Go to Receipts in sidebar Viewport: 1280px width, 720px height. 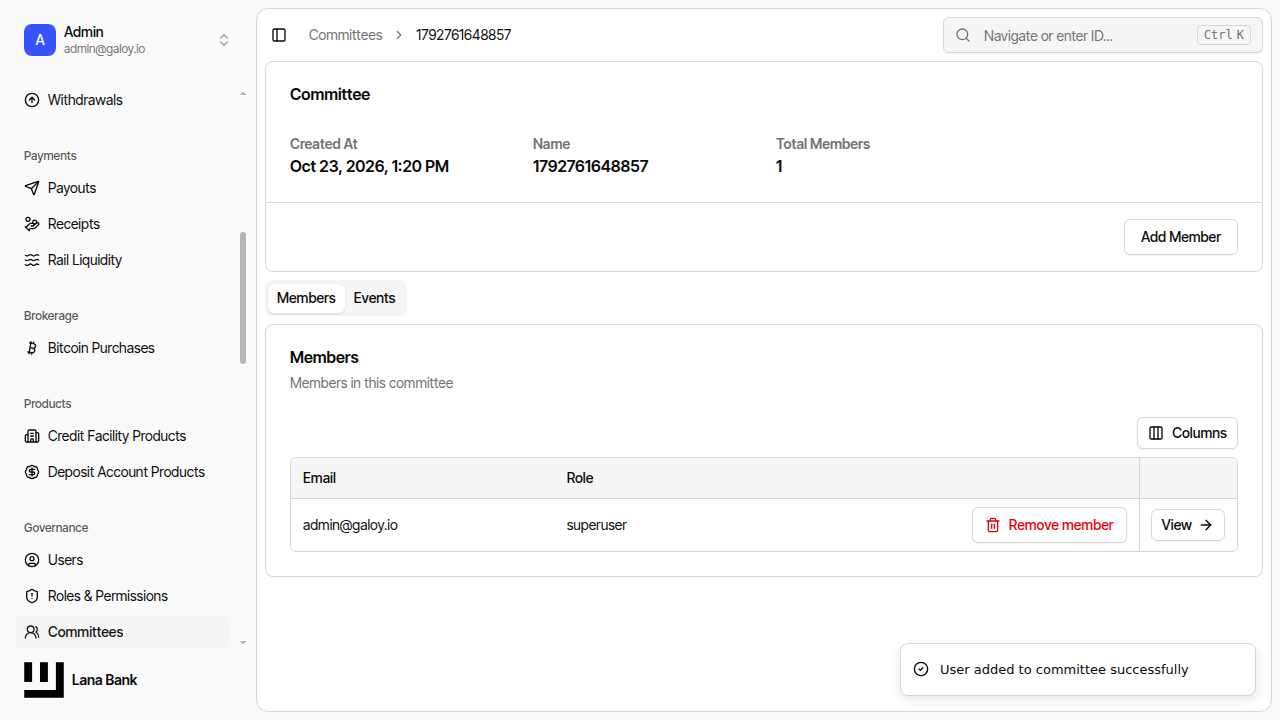[x=123, y=224]
